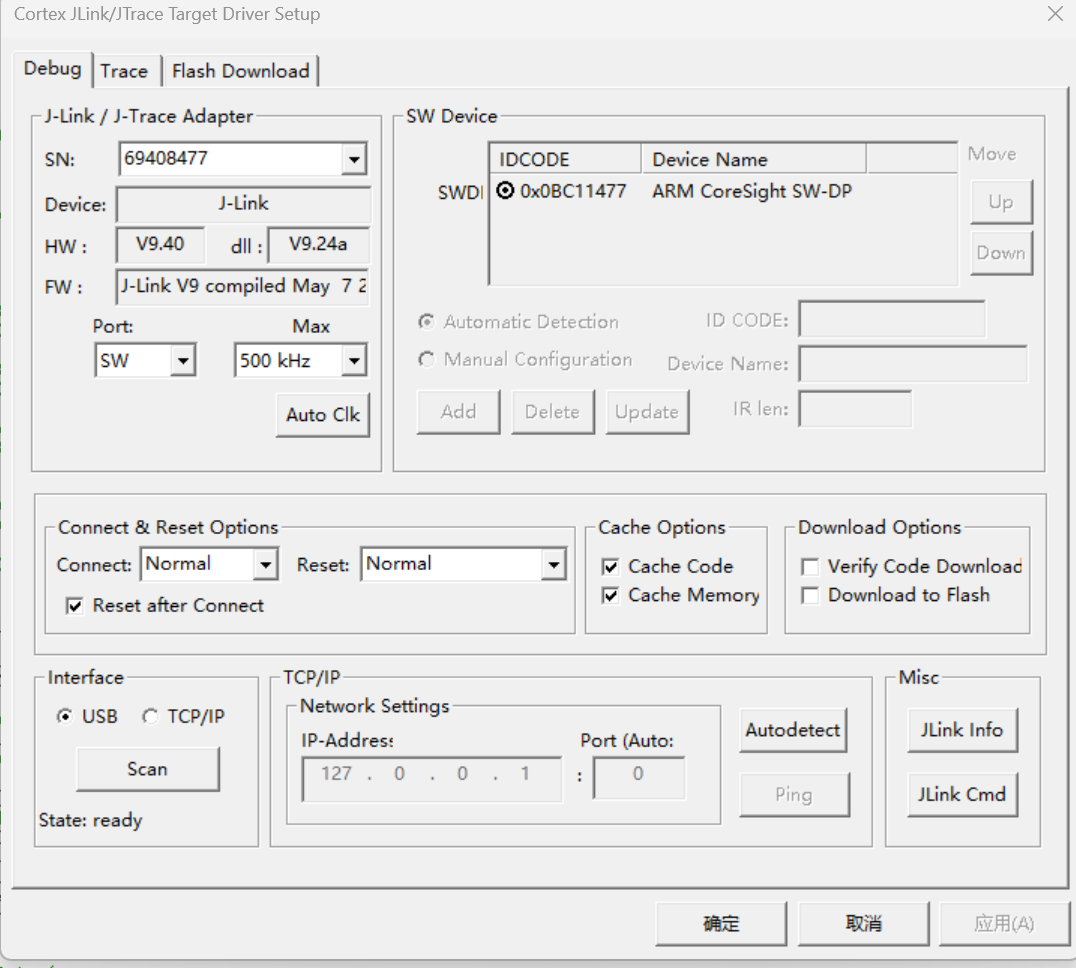
Task: Open the JLink Info dialog
Action: coord(961,730)
